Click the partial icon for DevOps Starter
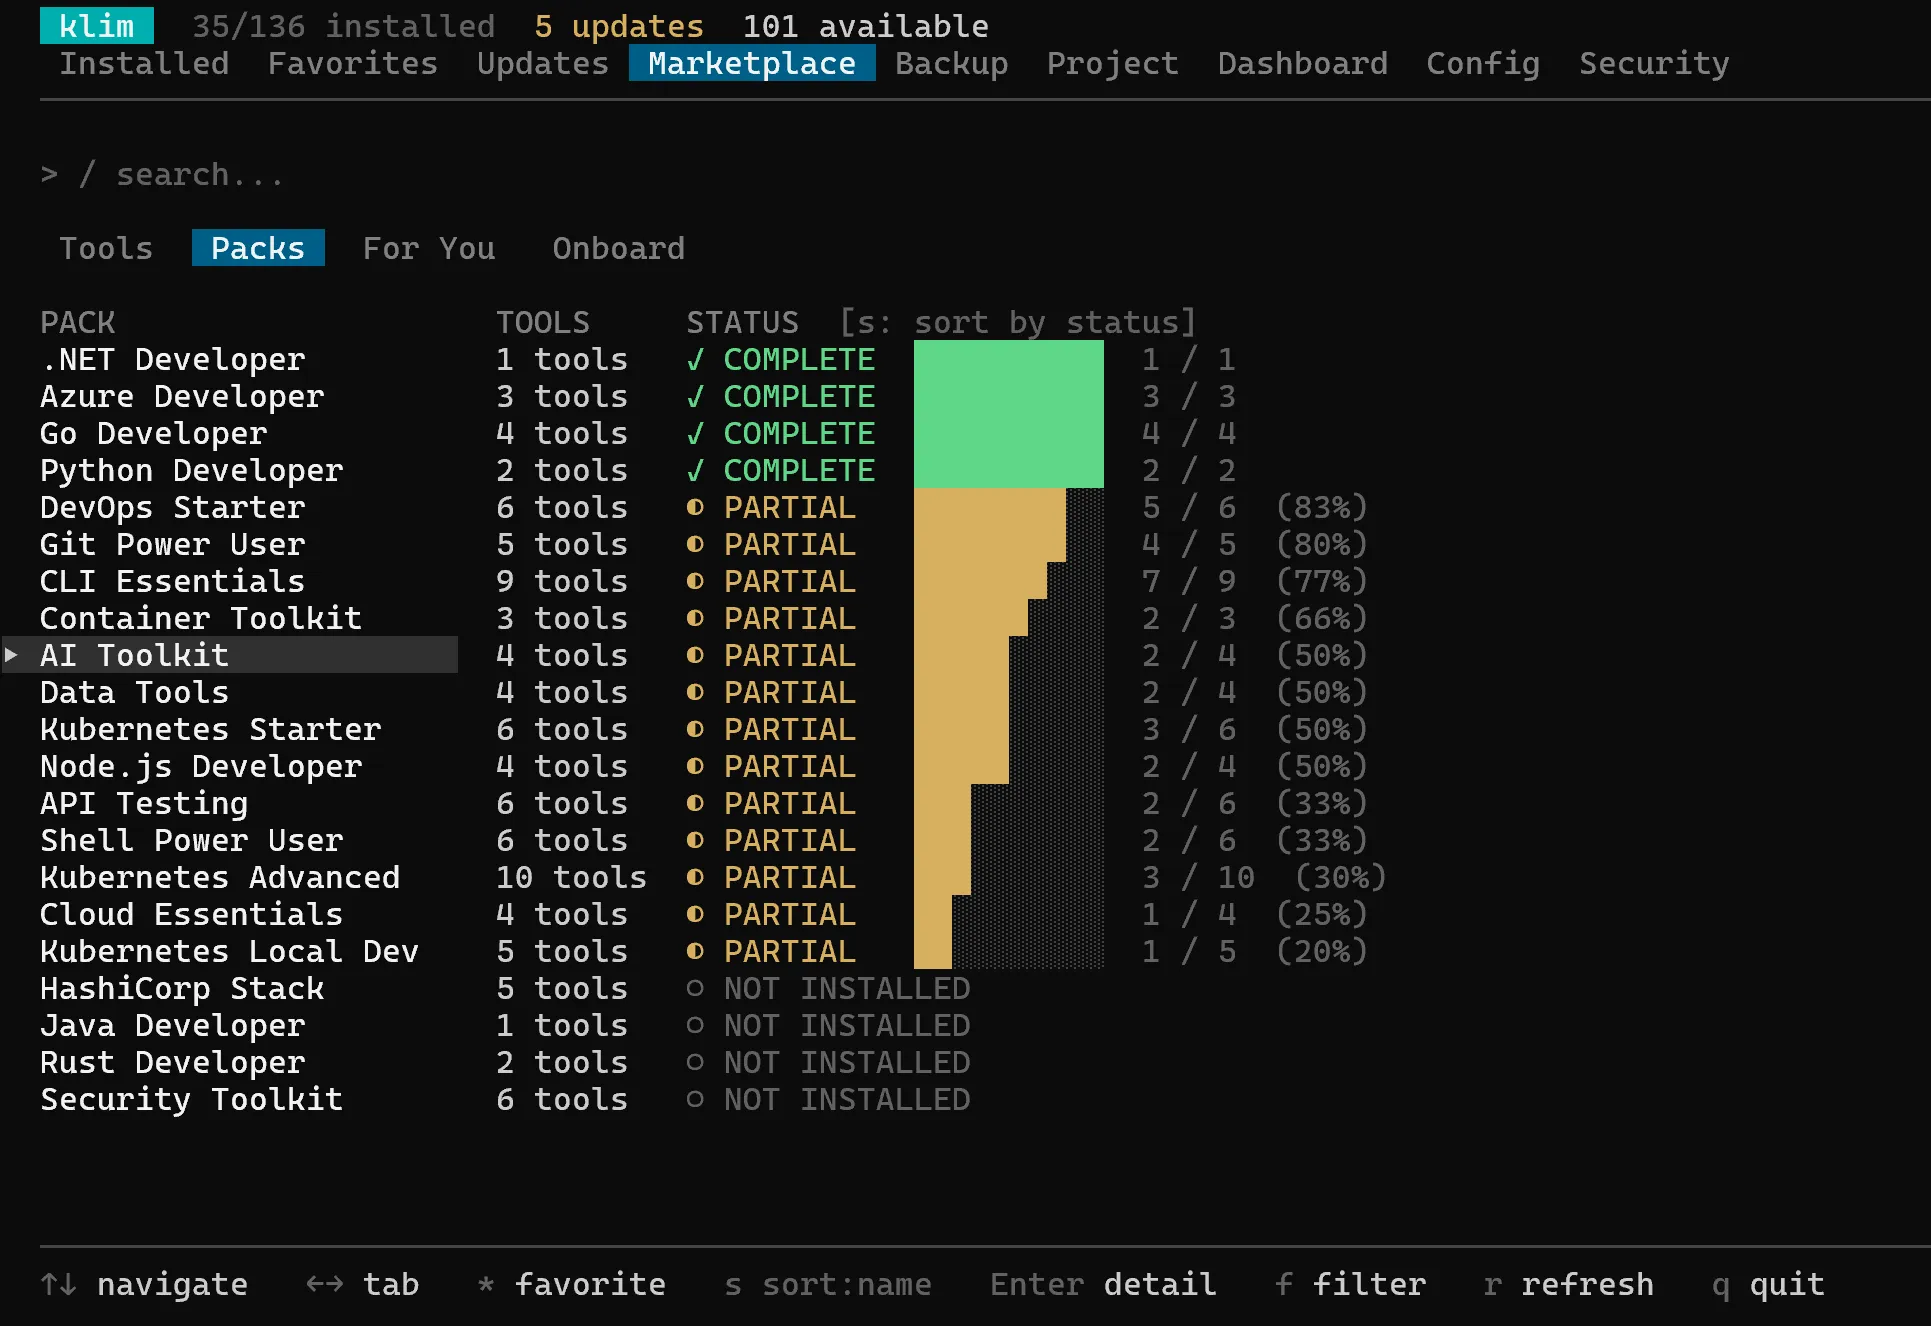Viewport: 1931px width, 1326px height. pyautogui.click(x=695, y=507)
